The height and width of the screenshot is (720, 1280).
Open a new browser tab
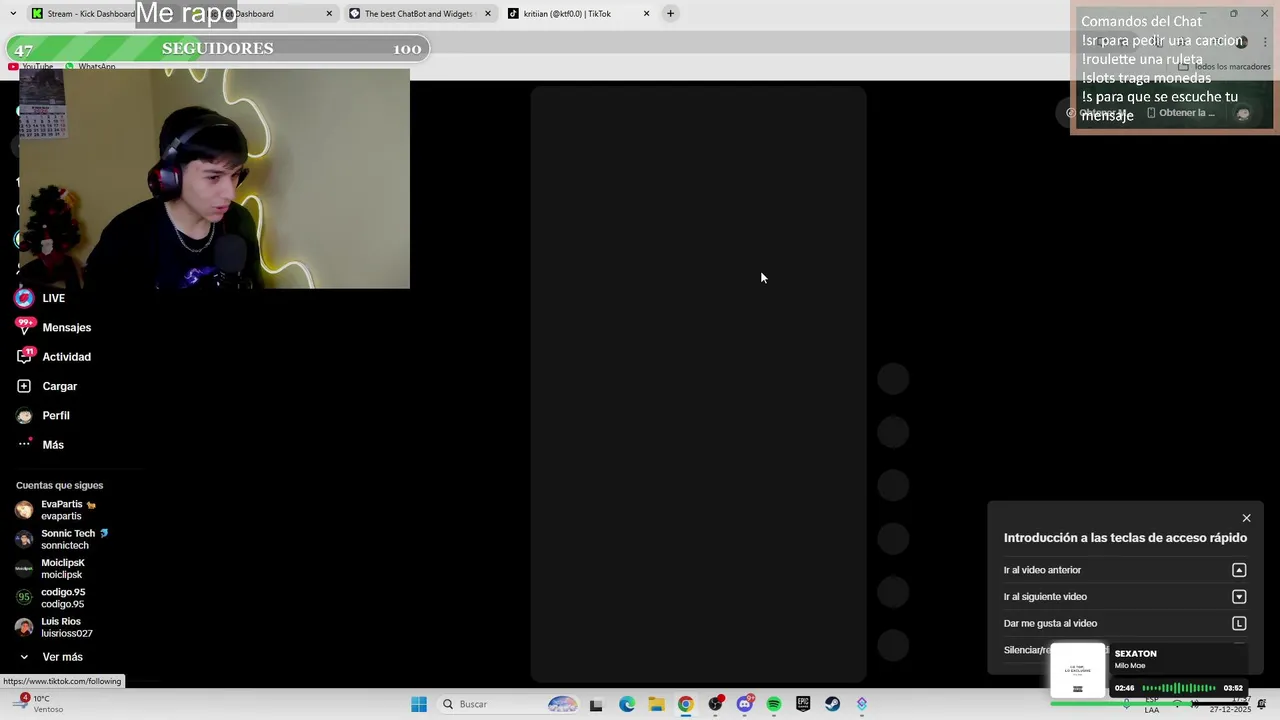point(670,14)
